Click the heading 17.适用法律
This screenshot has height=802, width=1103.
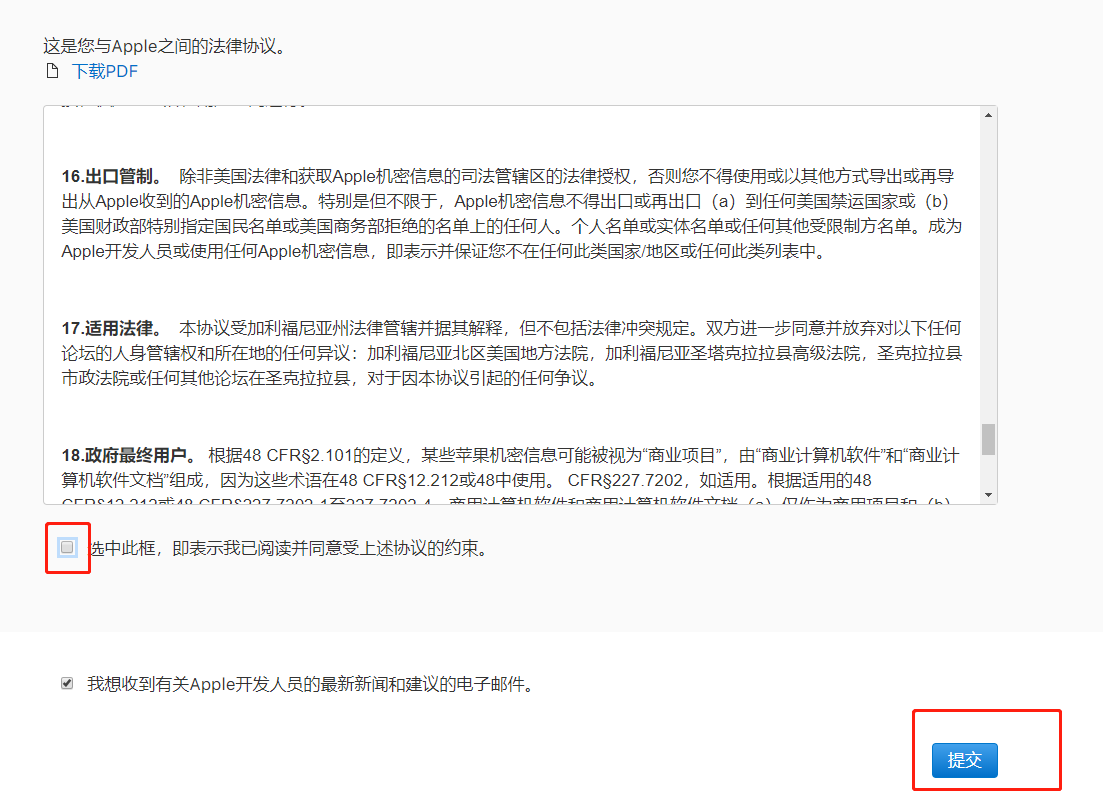tap(110, 328)
